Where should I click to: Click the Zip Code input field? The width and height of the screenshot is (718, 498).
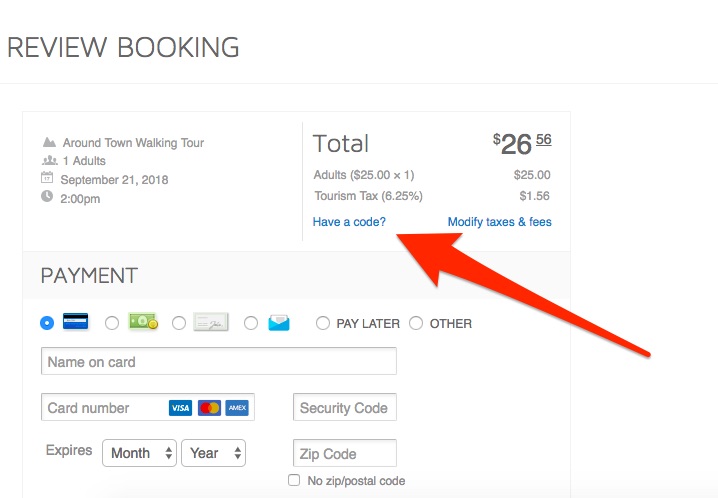tap(345, 453)
